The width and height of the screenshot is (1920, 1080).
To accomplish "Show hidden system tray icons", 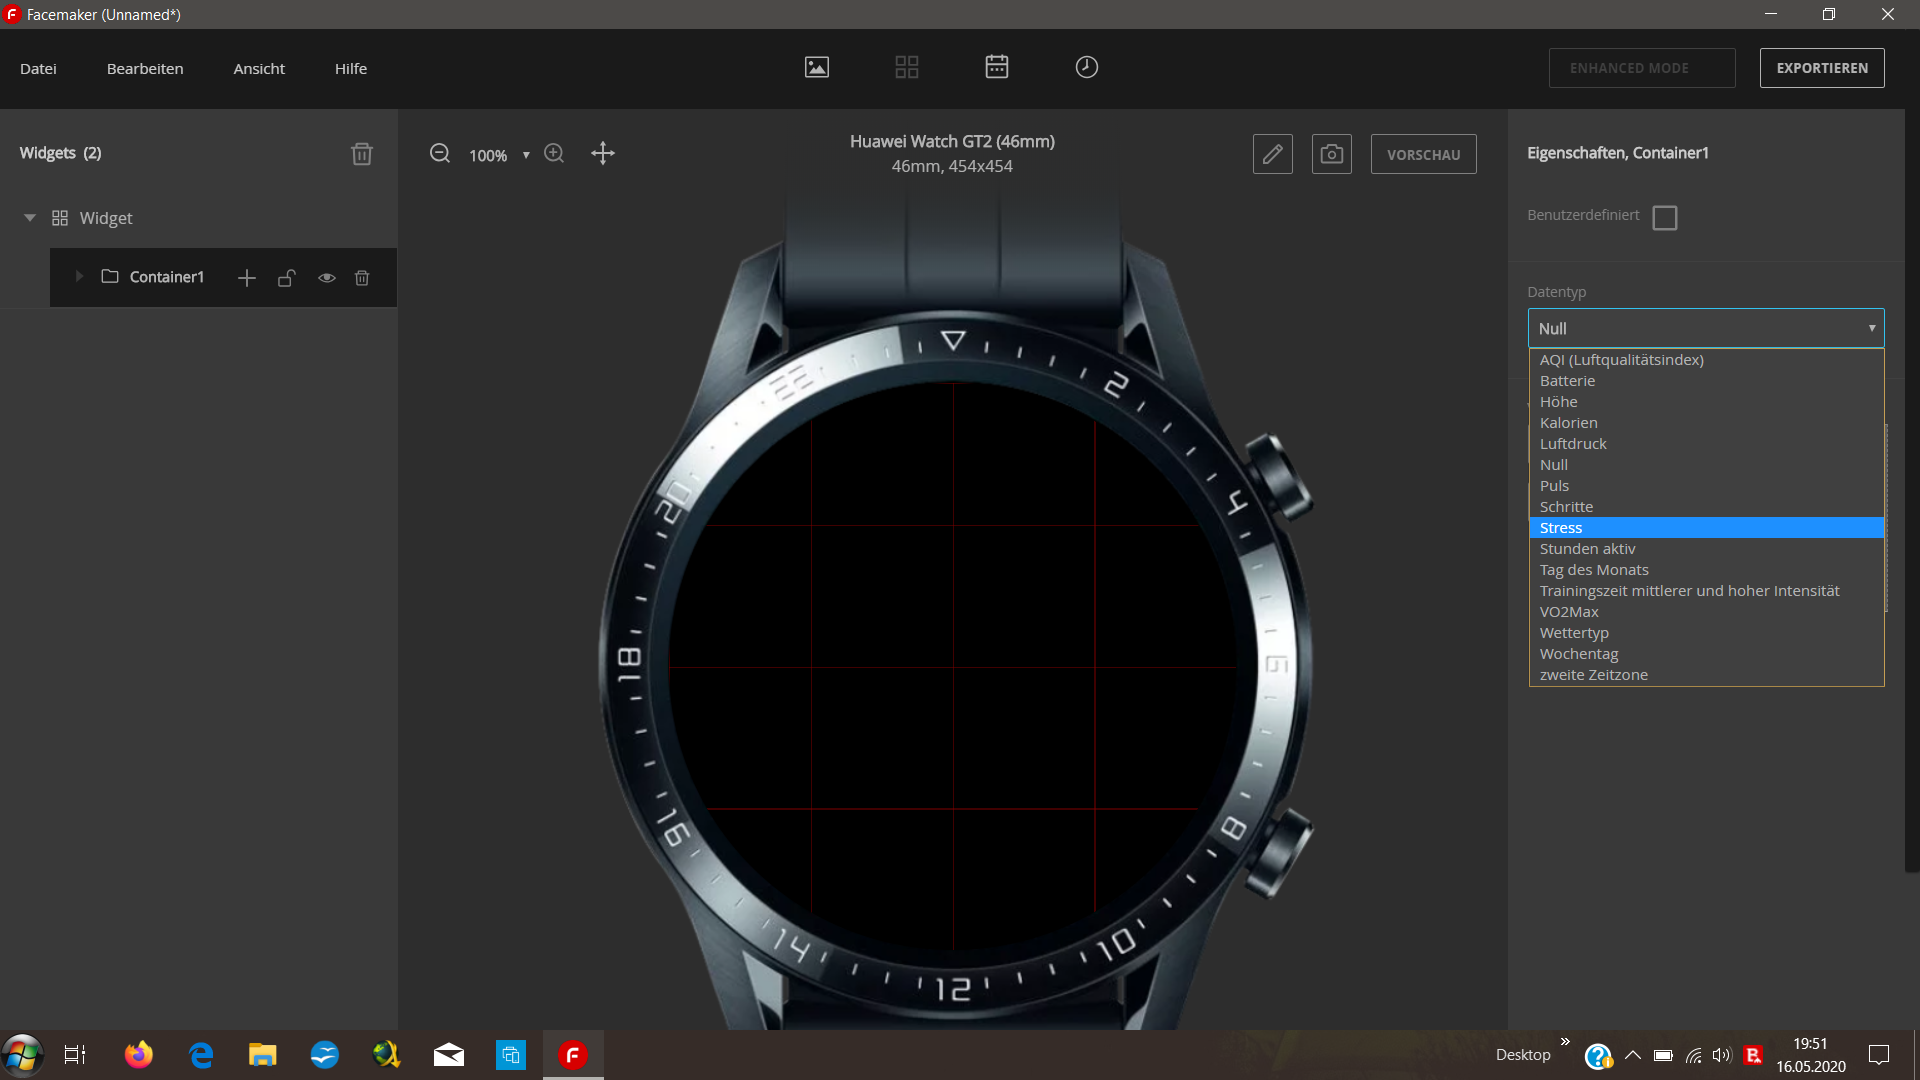I will tap(1633, 1055).
